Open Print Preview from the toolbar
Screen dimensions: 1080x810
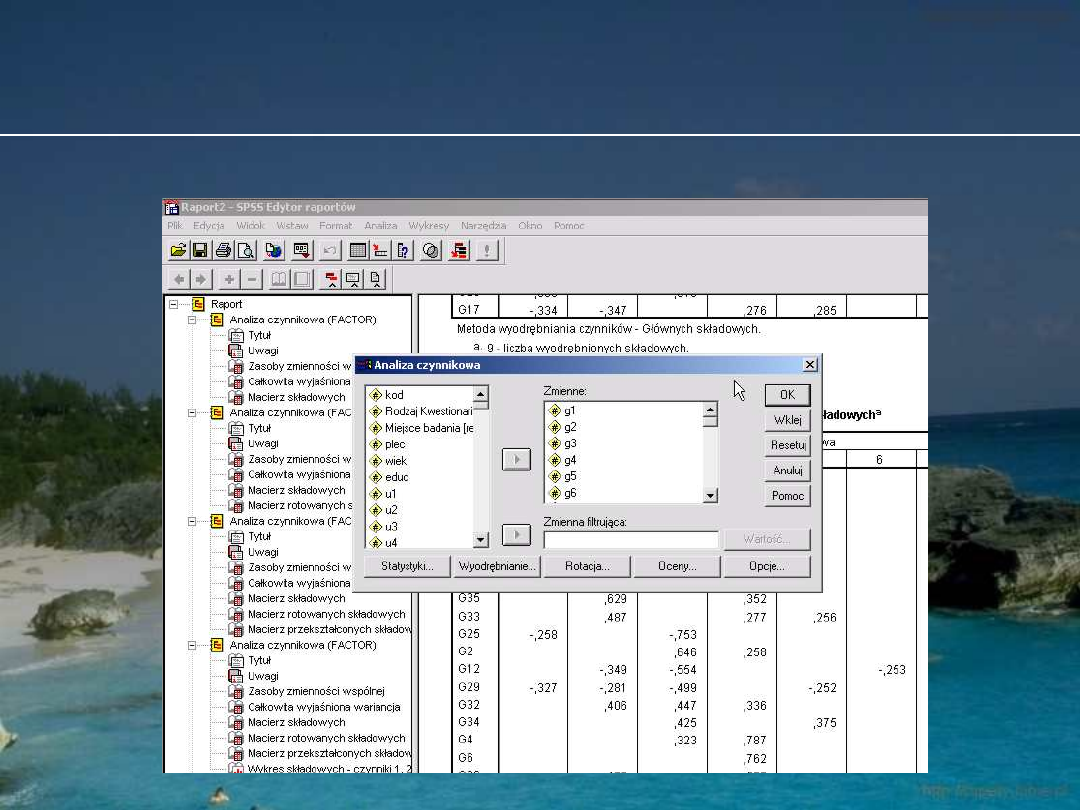[245, 251]
